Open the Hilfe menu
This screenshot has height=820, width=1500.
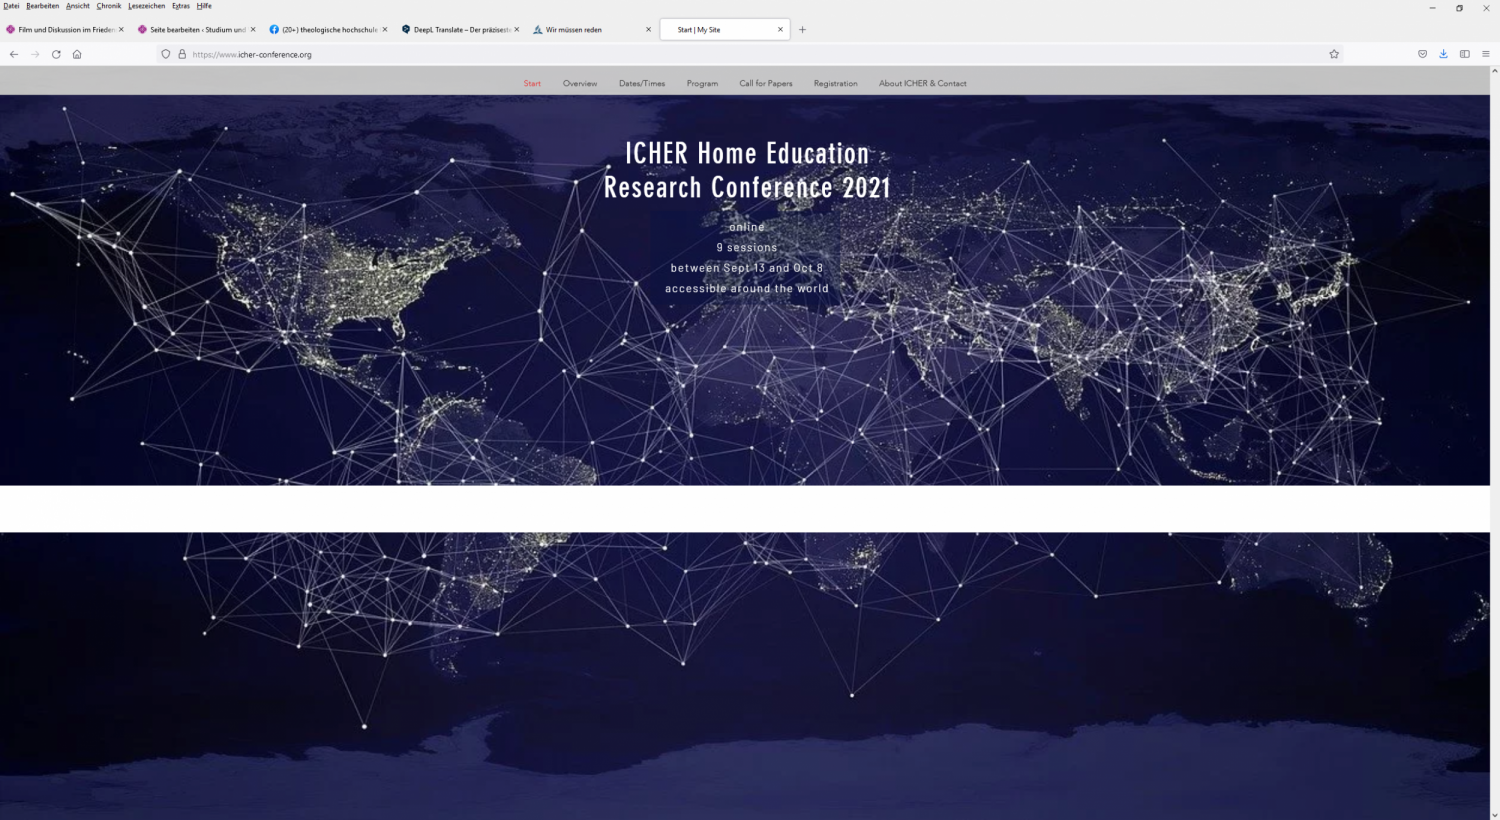[x=204, y=6]
